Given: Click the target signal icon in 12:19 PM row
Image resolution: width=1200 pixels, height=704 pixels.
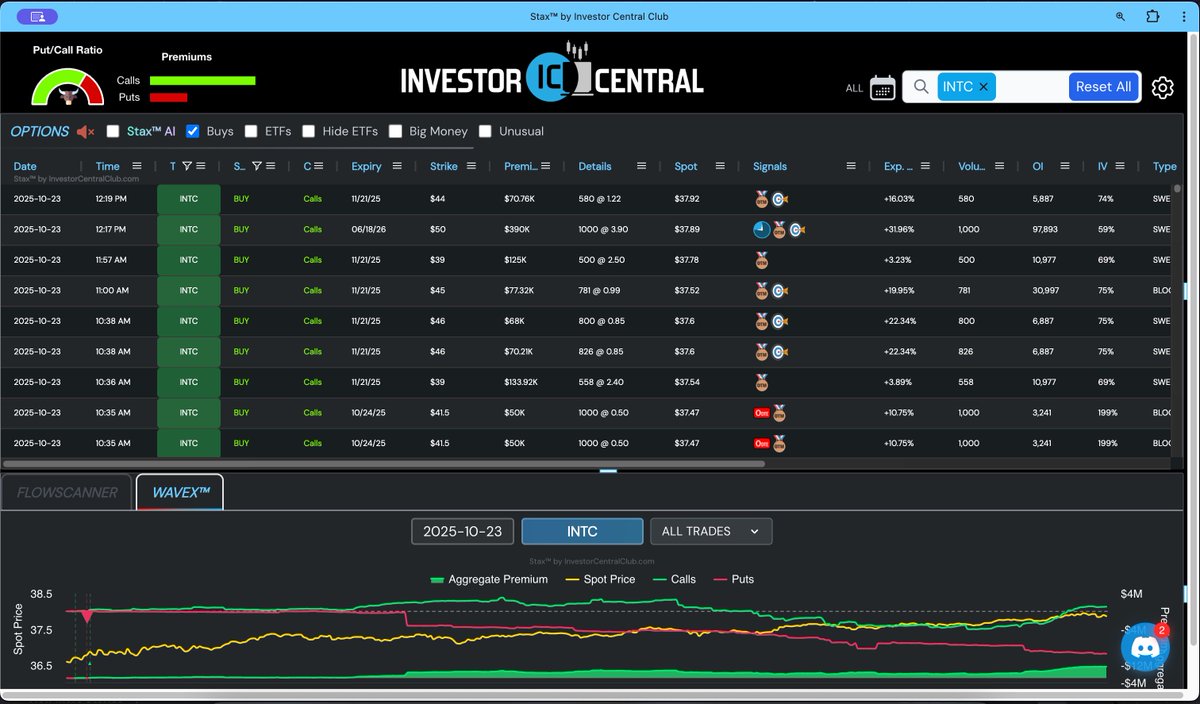Looking at the screenshot, I should 778,199.
